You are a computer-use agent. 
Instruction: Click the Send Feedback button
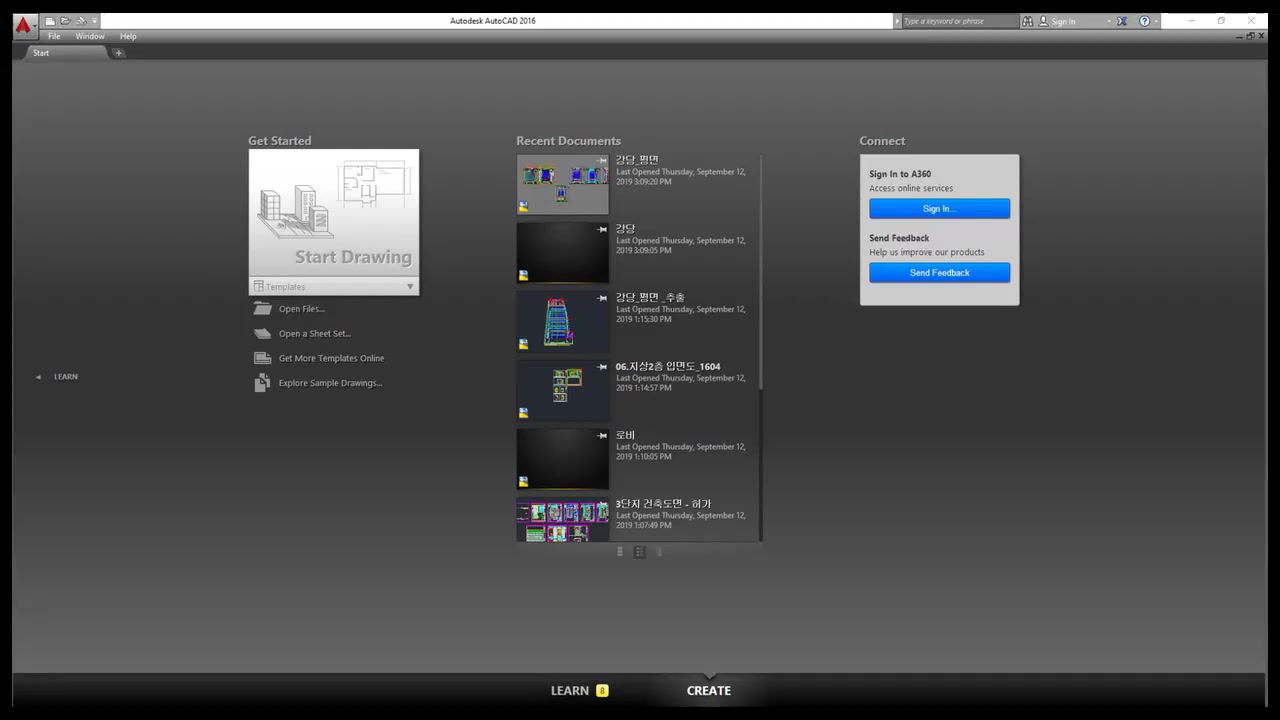pyautogui.click(x=939, y=273)
